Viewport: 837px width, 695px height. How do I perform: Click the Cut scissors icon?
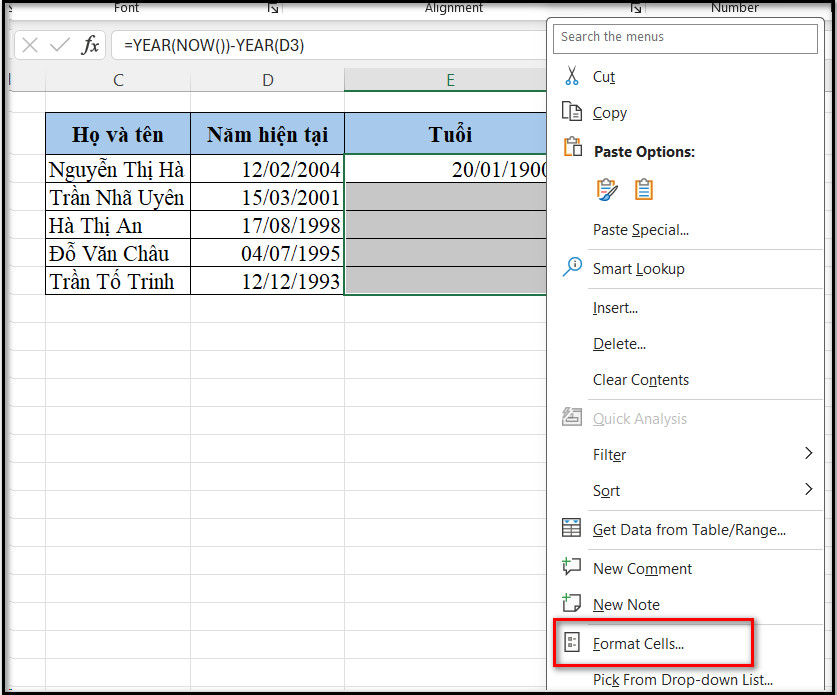click(x=572, y=76)
